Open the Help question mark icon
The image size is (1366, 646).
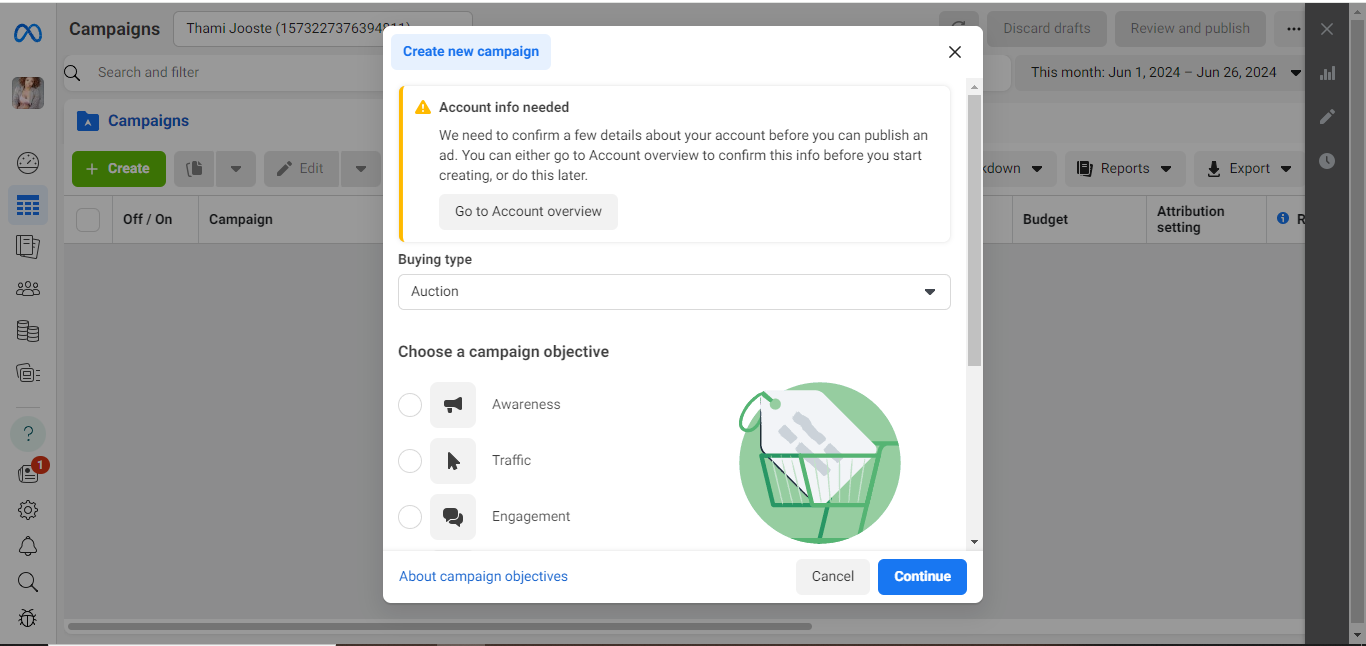pos(28,434)
